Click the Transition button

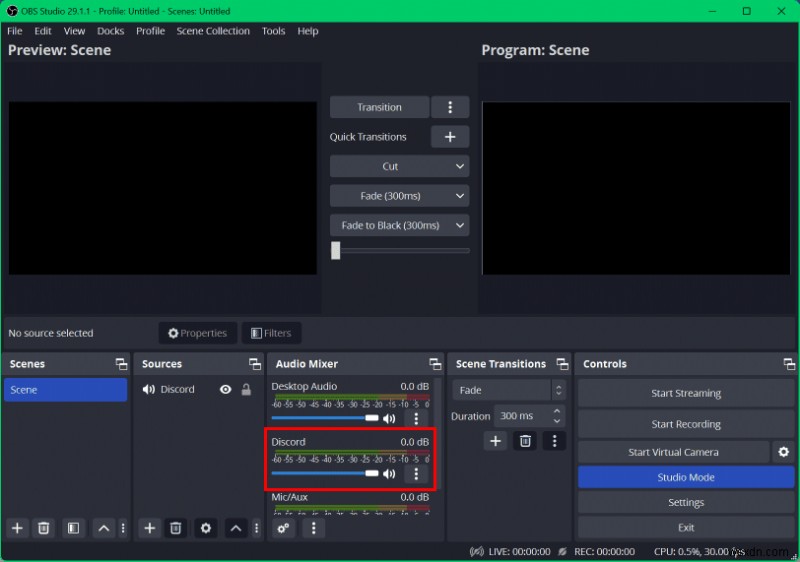pos(379,107)
